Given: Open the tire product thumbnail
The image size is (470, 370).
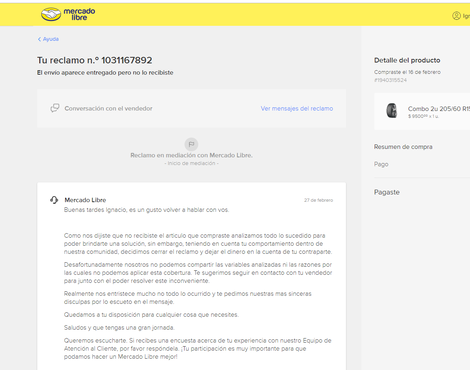Looking at the screenshot, I should [x=392, y=111].
